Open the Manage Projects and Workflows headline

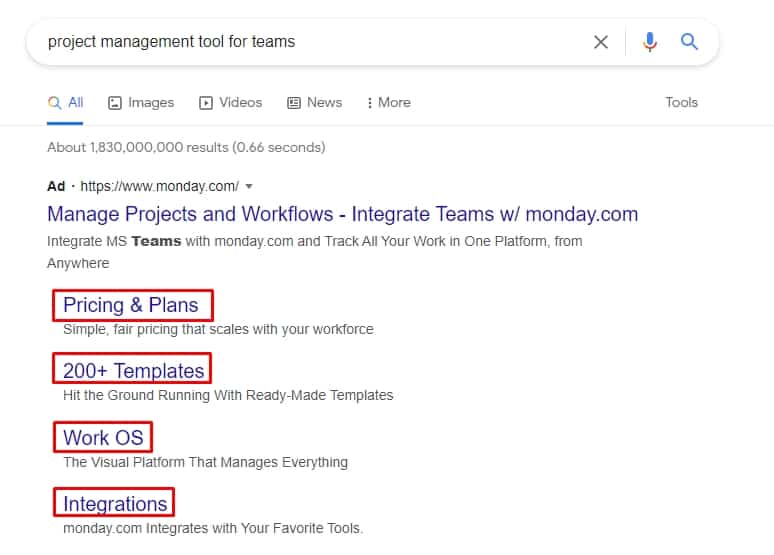342,214
